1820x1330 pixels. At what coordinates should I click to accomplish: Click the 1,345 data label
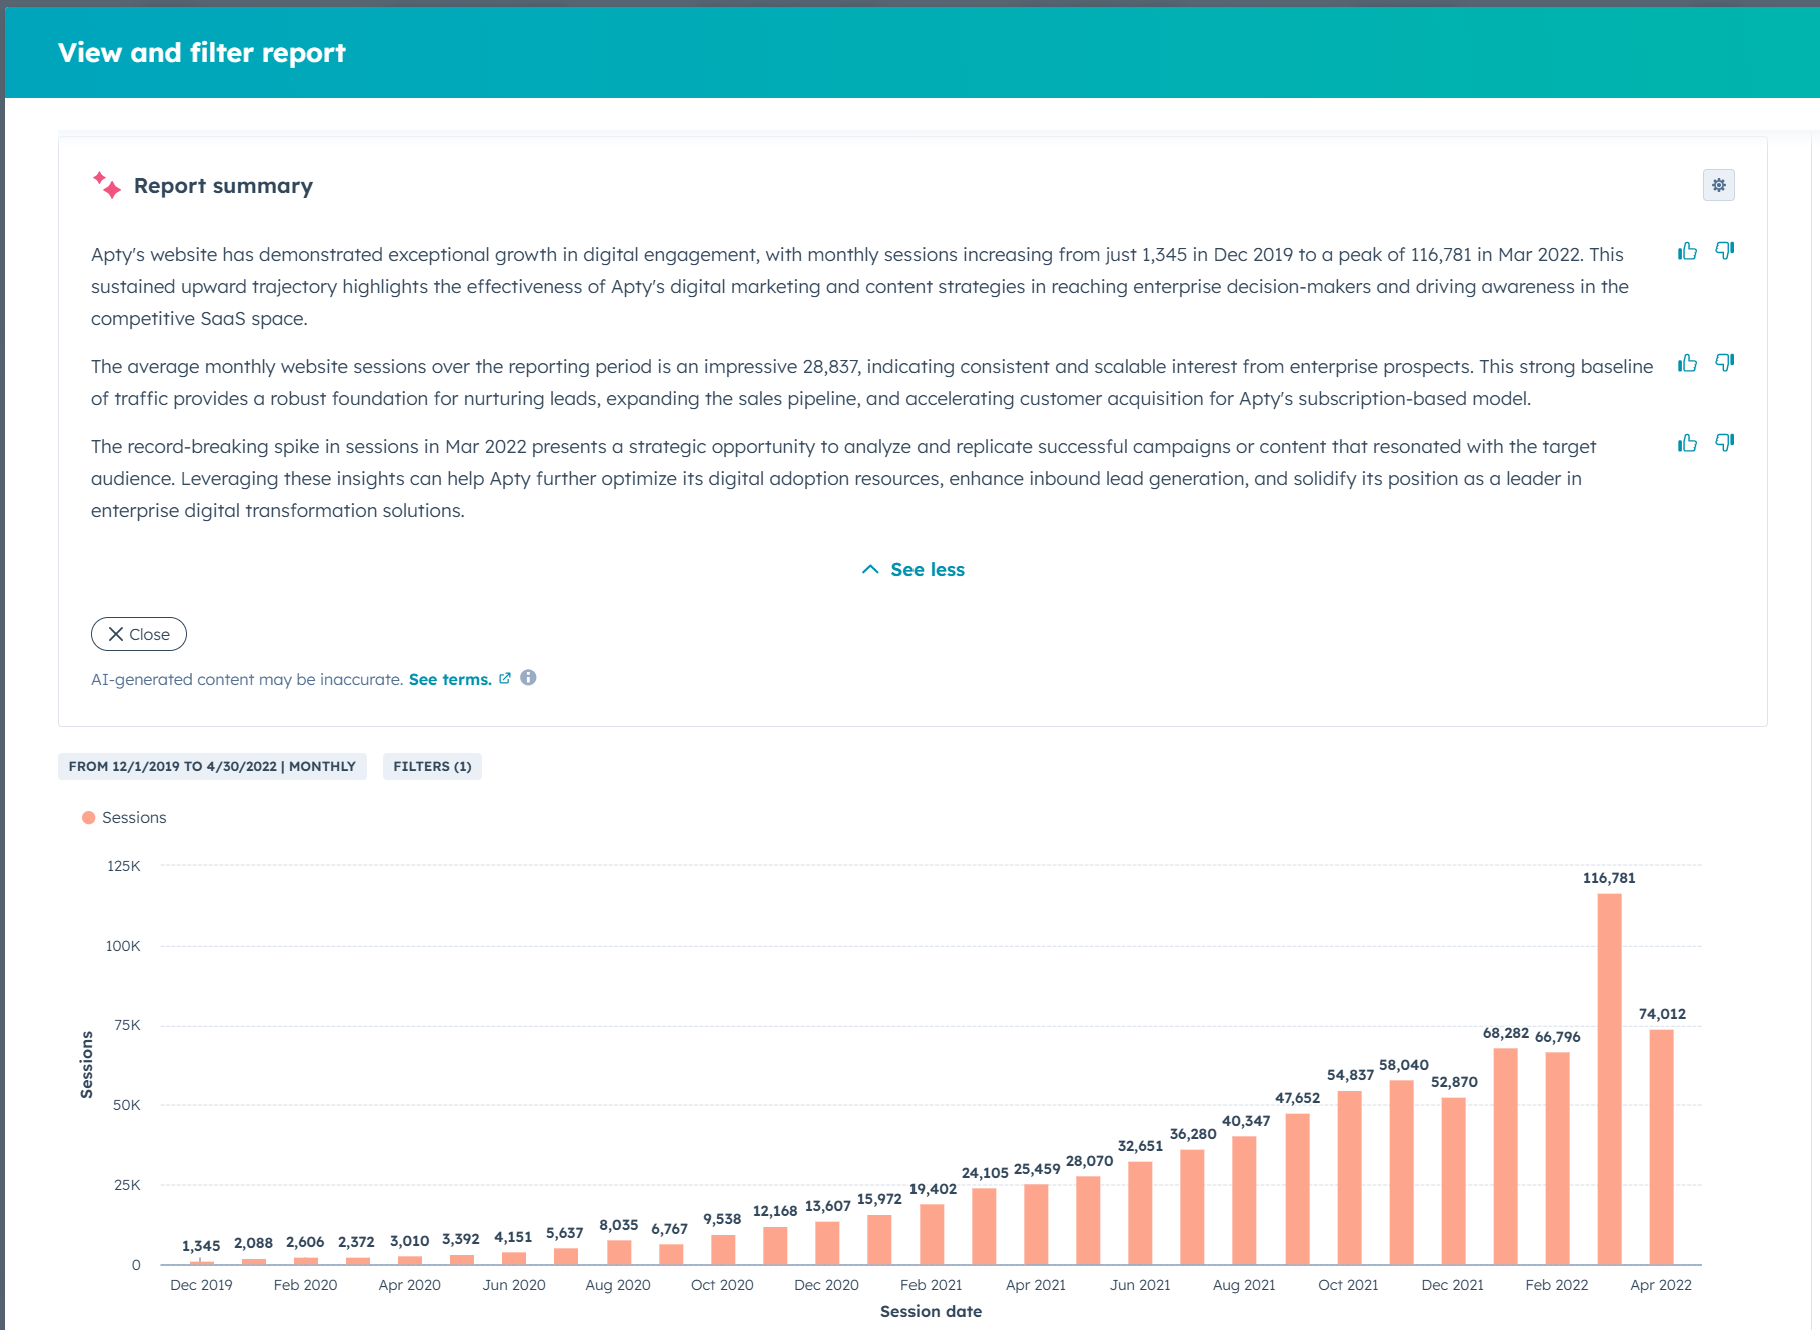pyautogui.click(x=201, y=1246)
